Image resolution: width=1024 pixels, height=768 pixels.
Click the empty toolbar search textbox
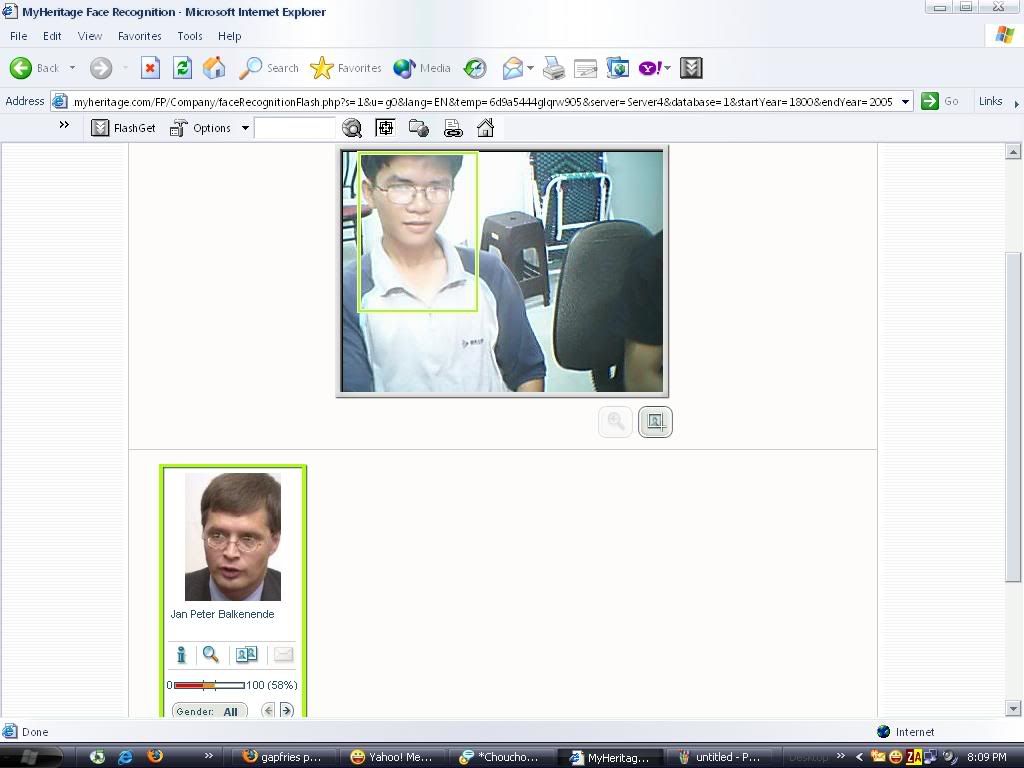(x=295, y=128)
